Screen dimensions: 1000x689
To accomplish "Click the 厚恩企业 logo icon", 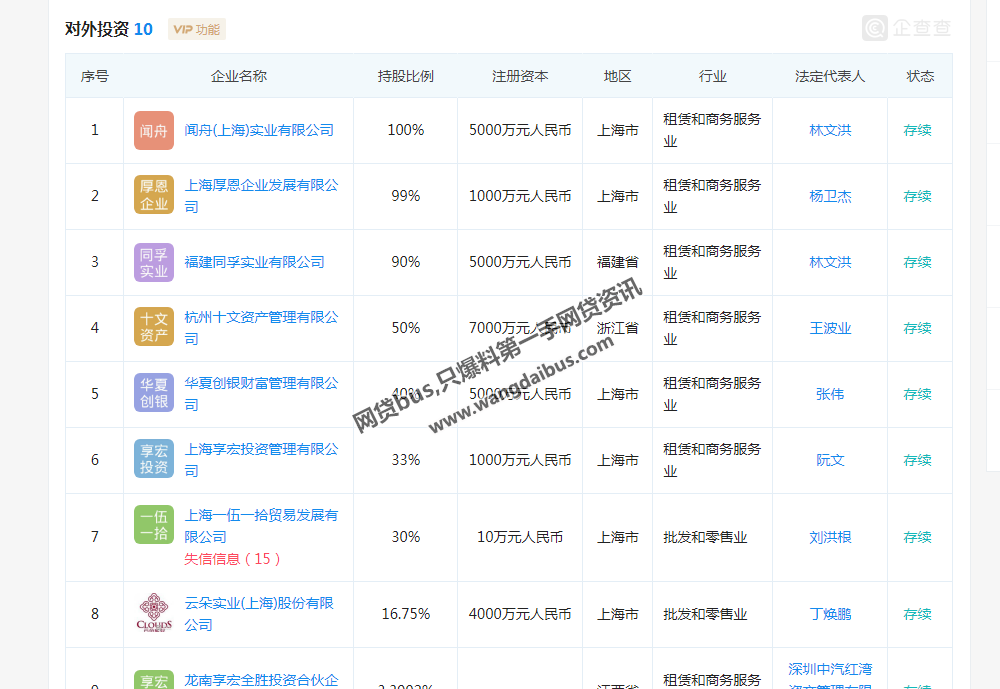I will point(153,195).
